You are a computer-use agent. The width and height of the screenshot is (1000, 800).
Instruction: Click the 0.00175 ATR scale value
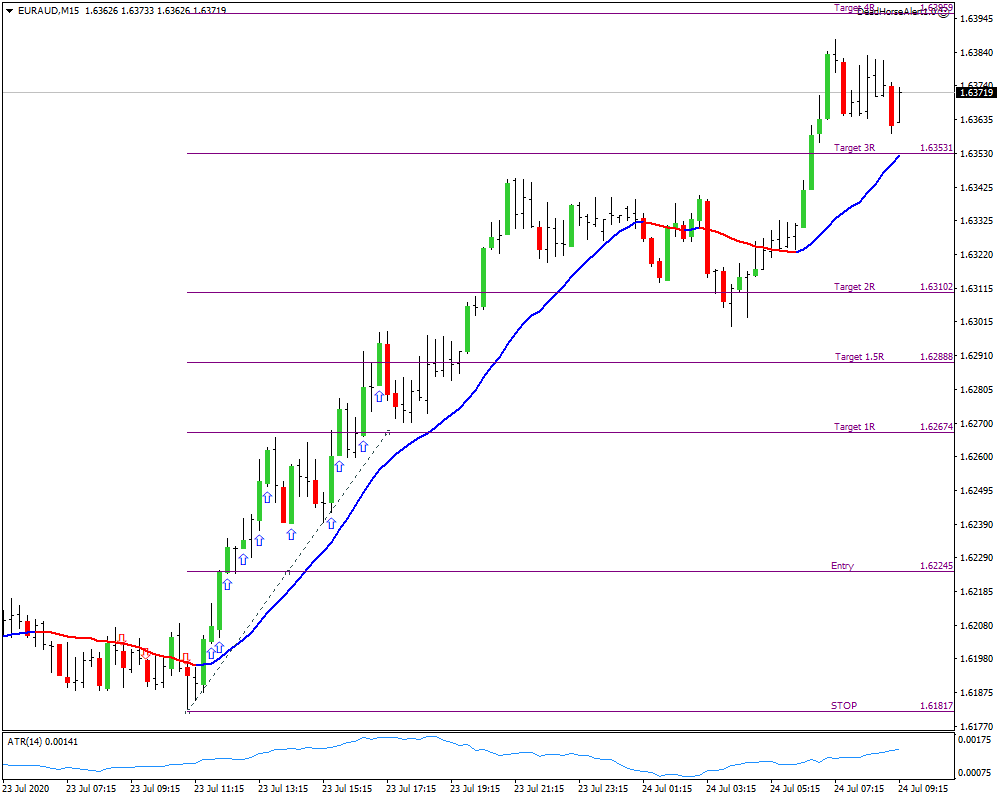974,740
